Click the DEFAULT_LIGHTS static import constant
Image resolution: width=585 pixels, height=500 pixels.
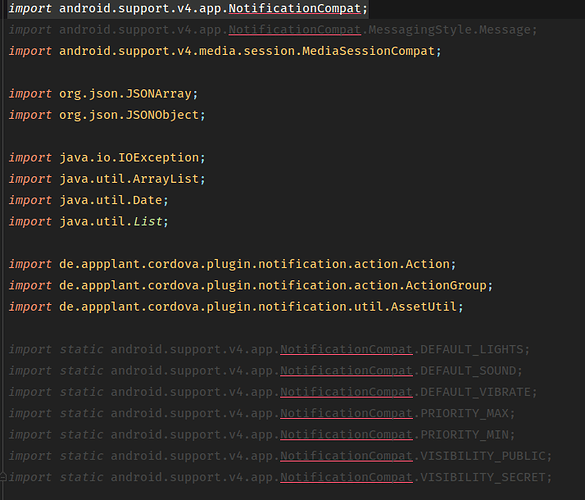(472, 349)
